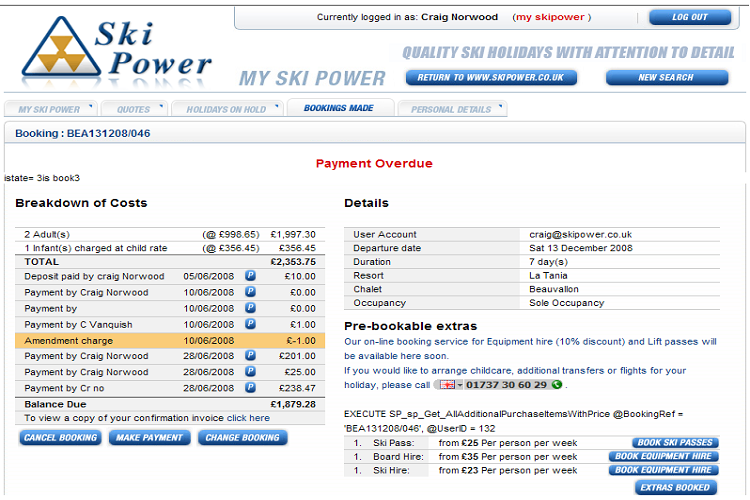Click the Log Out button

(x=689, y=17)
